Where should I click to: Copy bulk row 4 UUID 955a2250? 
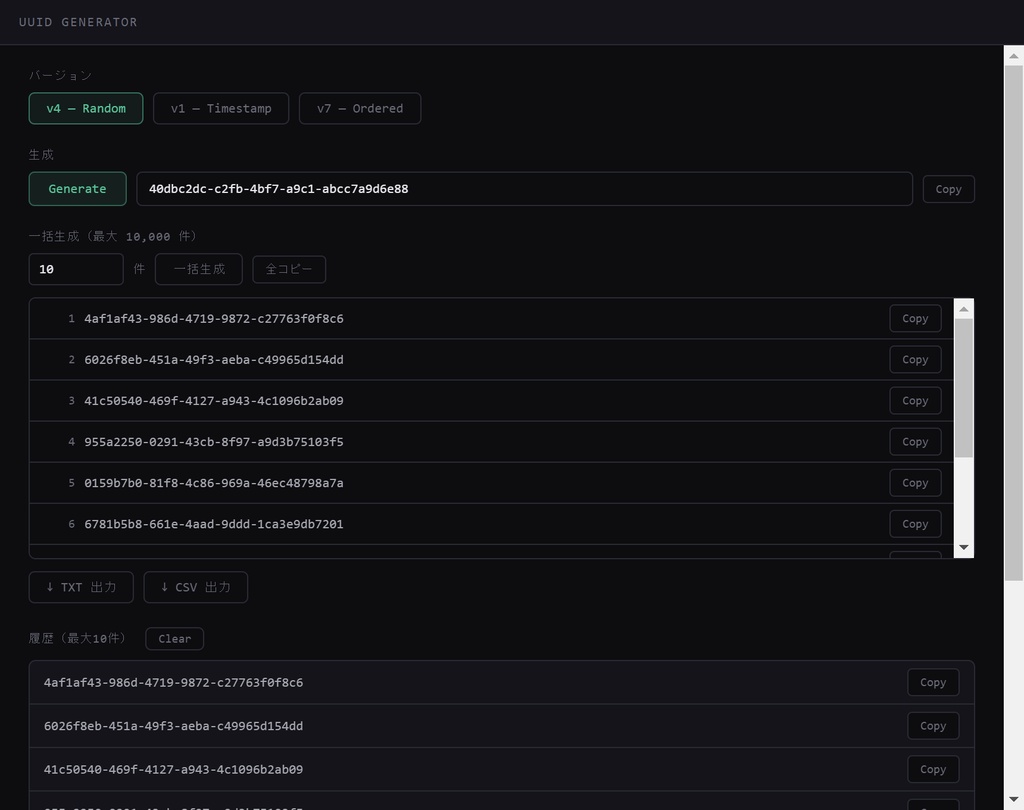pyautogui.click(x=915, y=442)
